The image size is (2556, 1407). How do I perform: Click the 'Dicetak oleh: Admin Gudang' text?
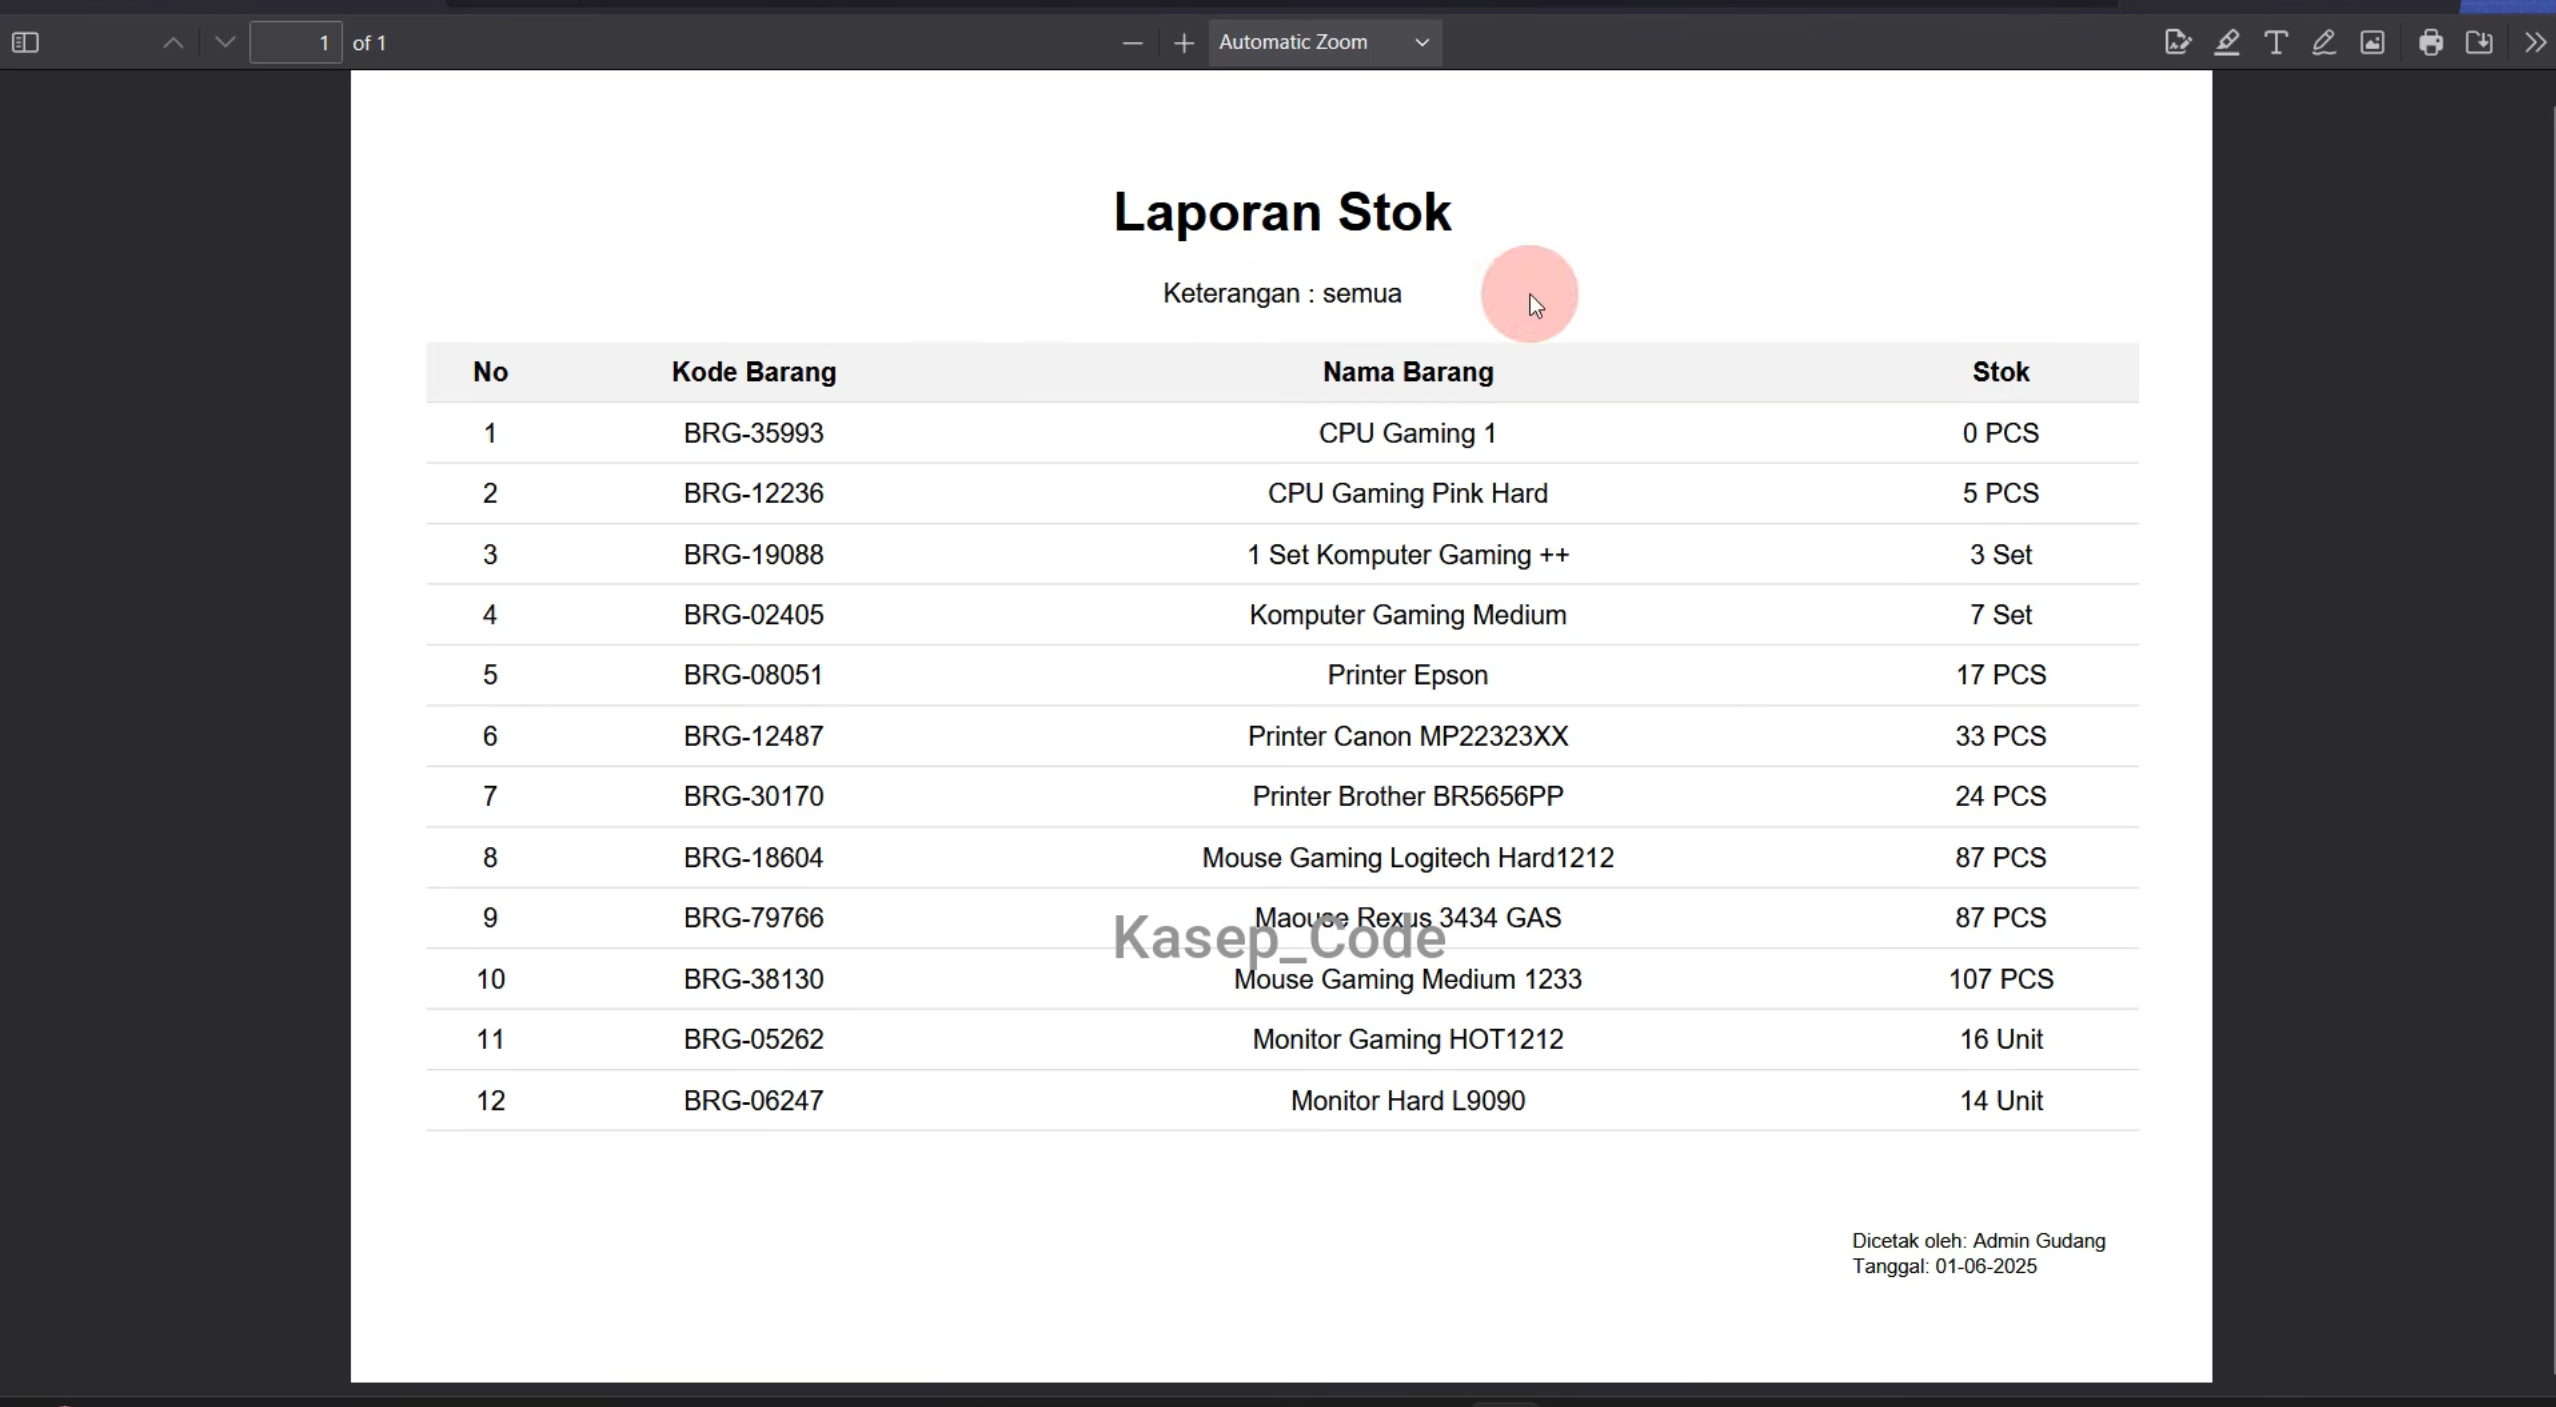1979,1241
